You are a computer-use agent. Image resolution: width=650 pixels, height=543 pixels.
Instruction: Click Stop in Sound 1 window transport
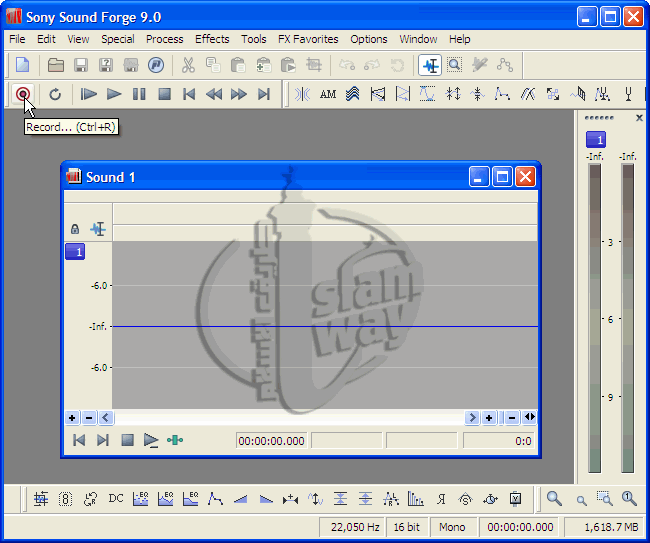[x=127, y=440]
